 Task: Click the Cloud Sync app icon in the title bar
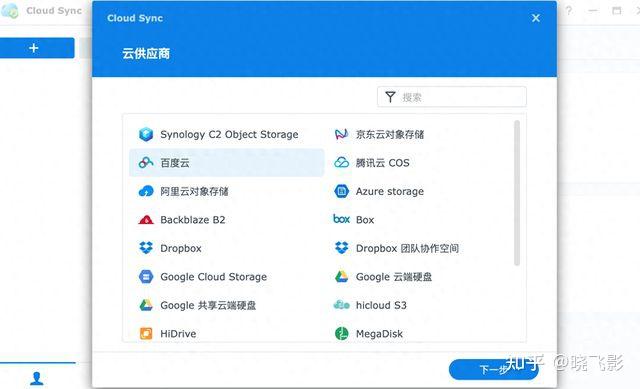[10, 11]
